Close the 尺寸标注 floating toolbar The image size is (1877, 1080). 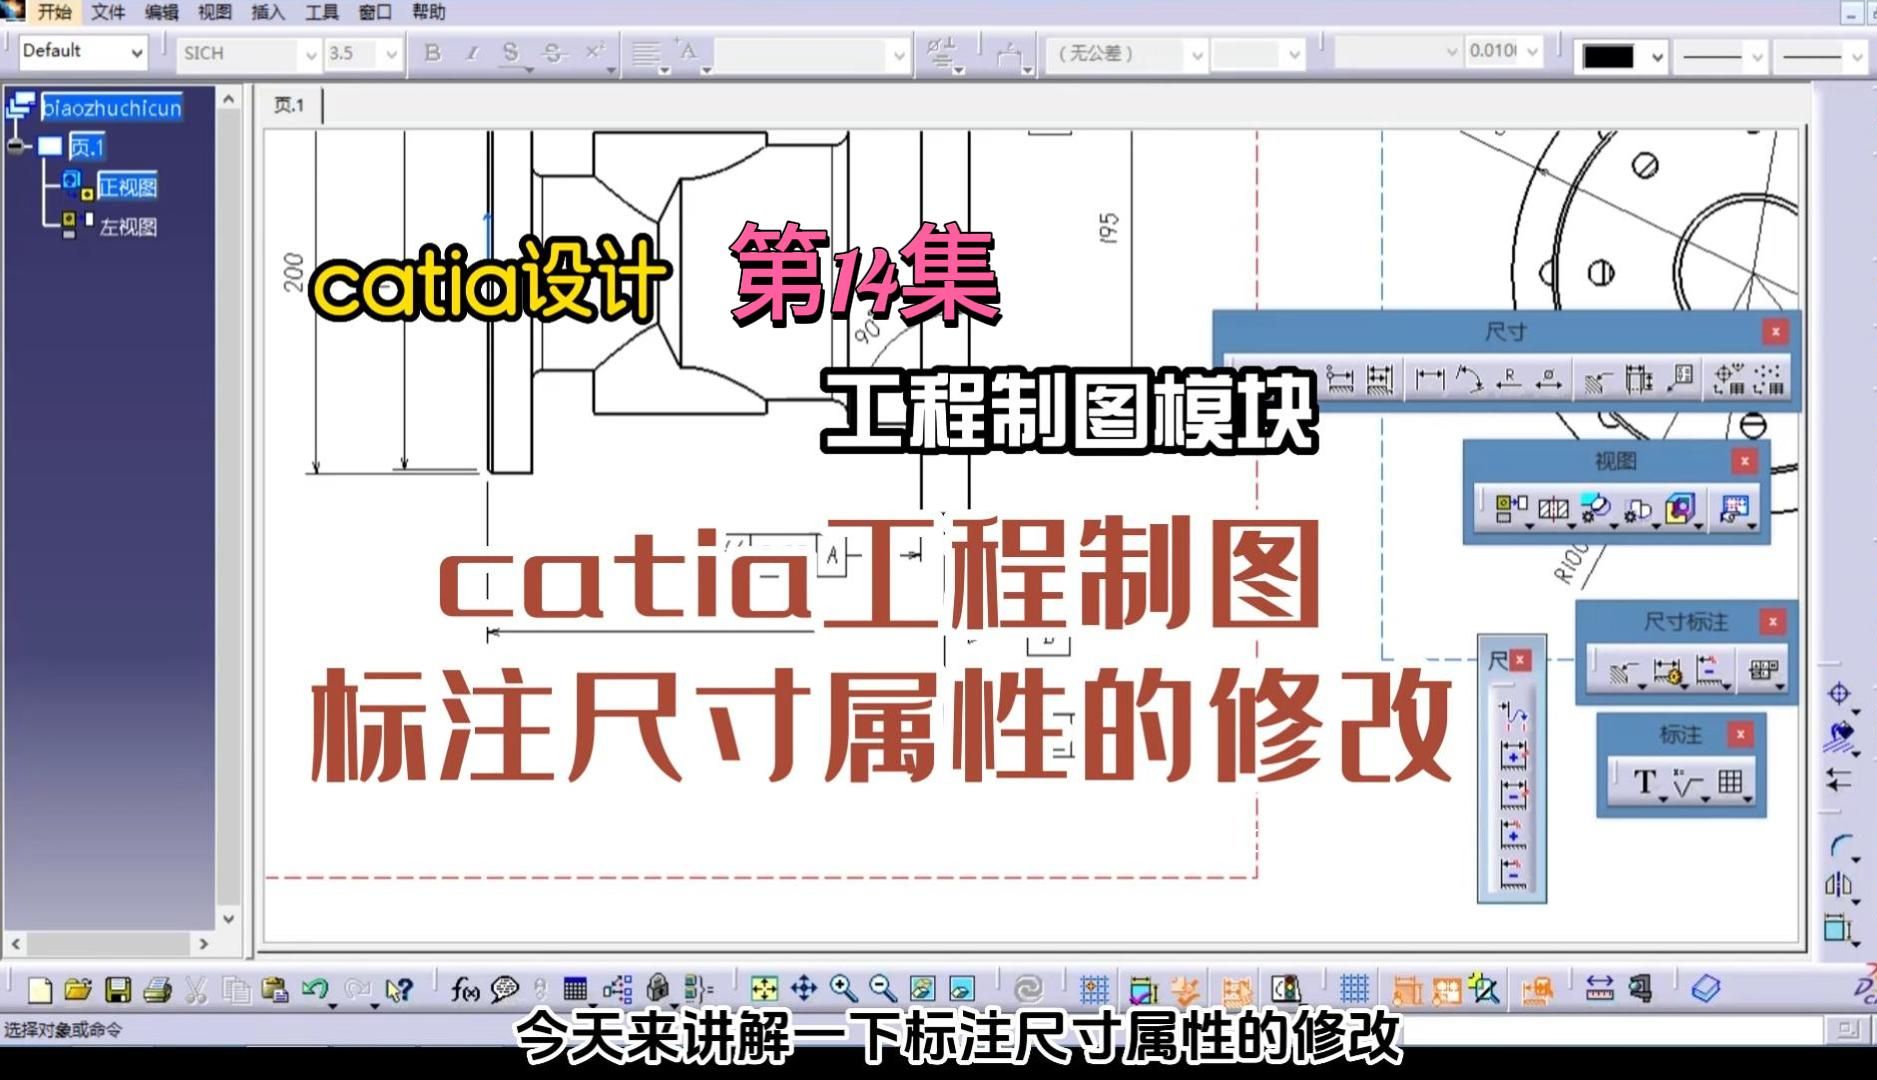pyautogui.click(x=1772, y=622)
